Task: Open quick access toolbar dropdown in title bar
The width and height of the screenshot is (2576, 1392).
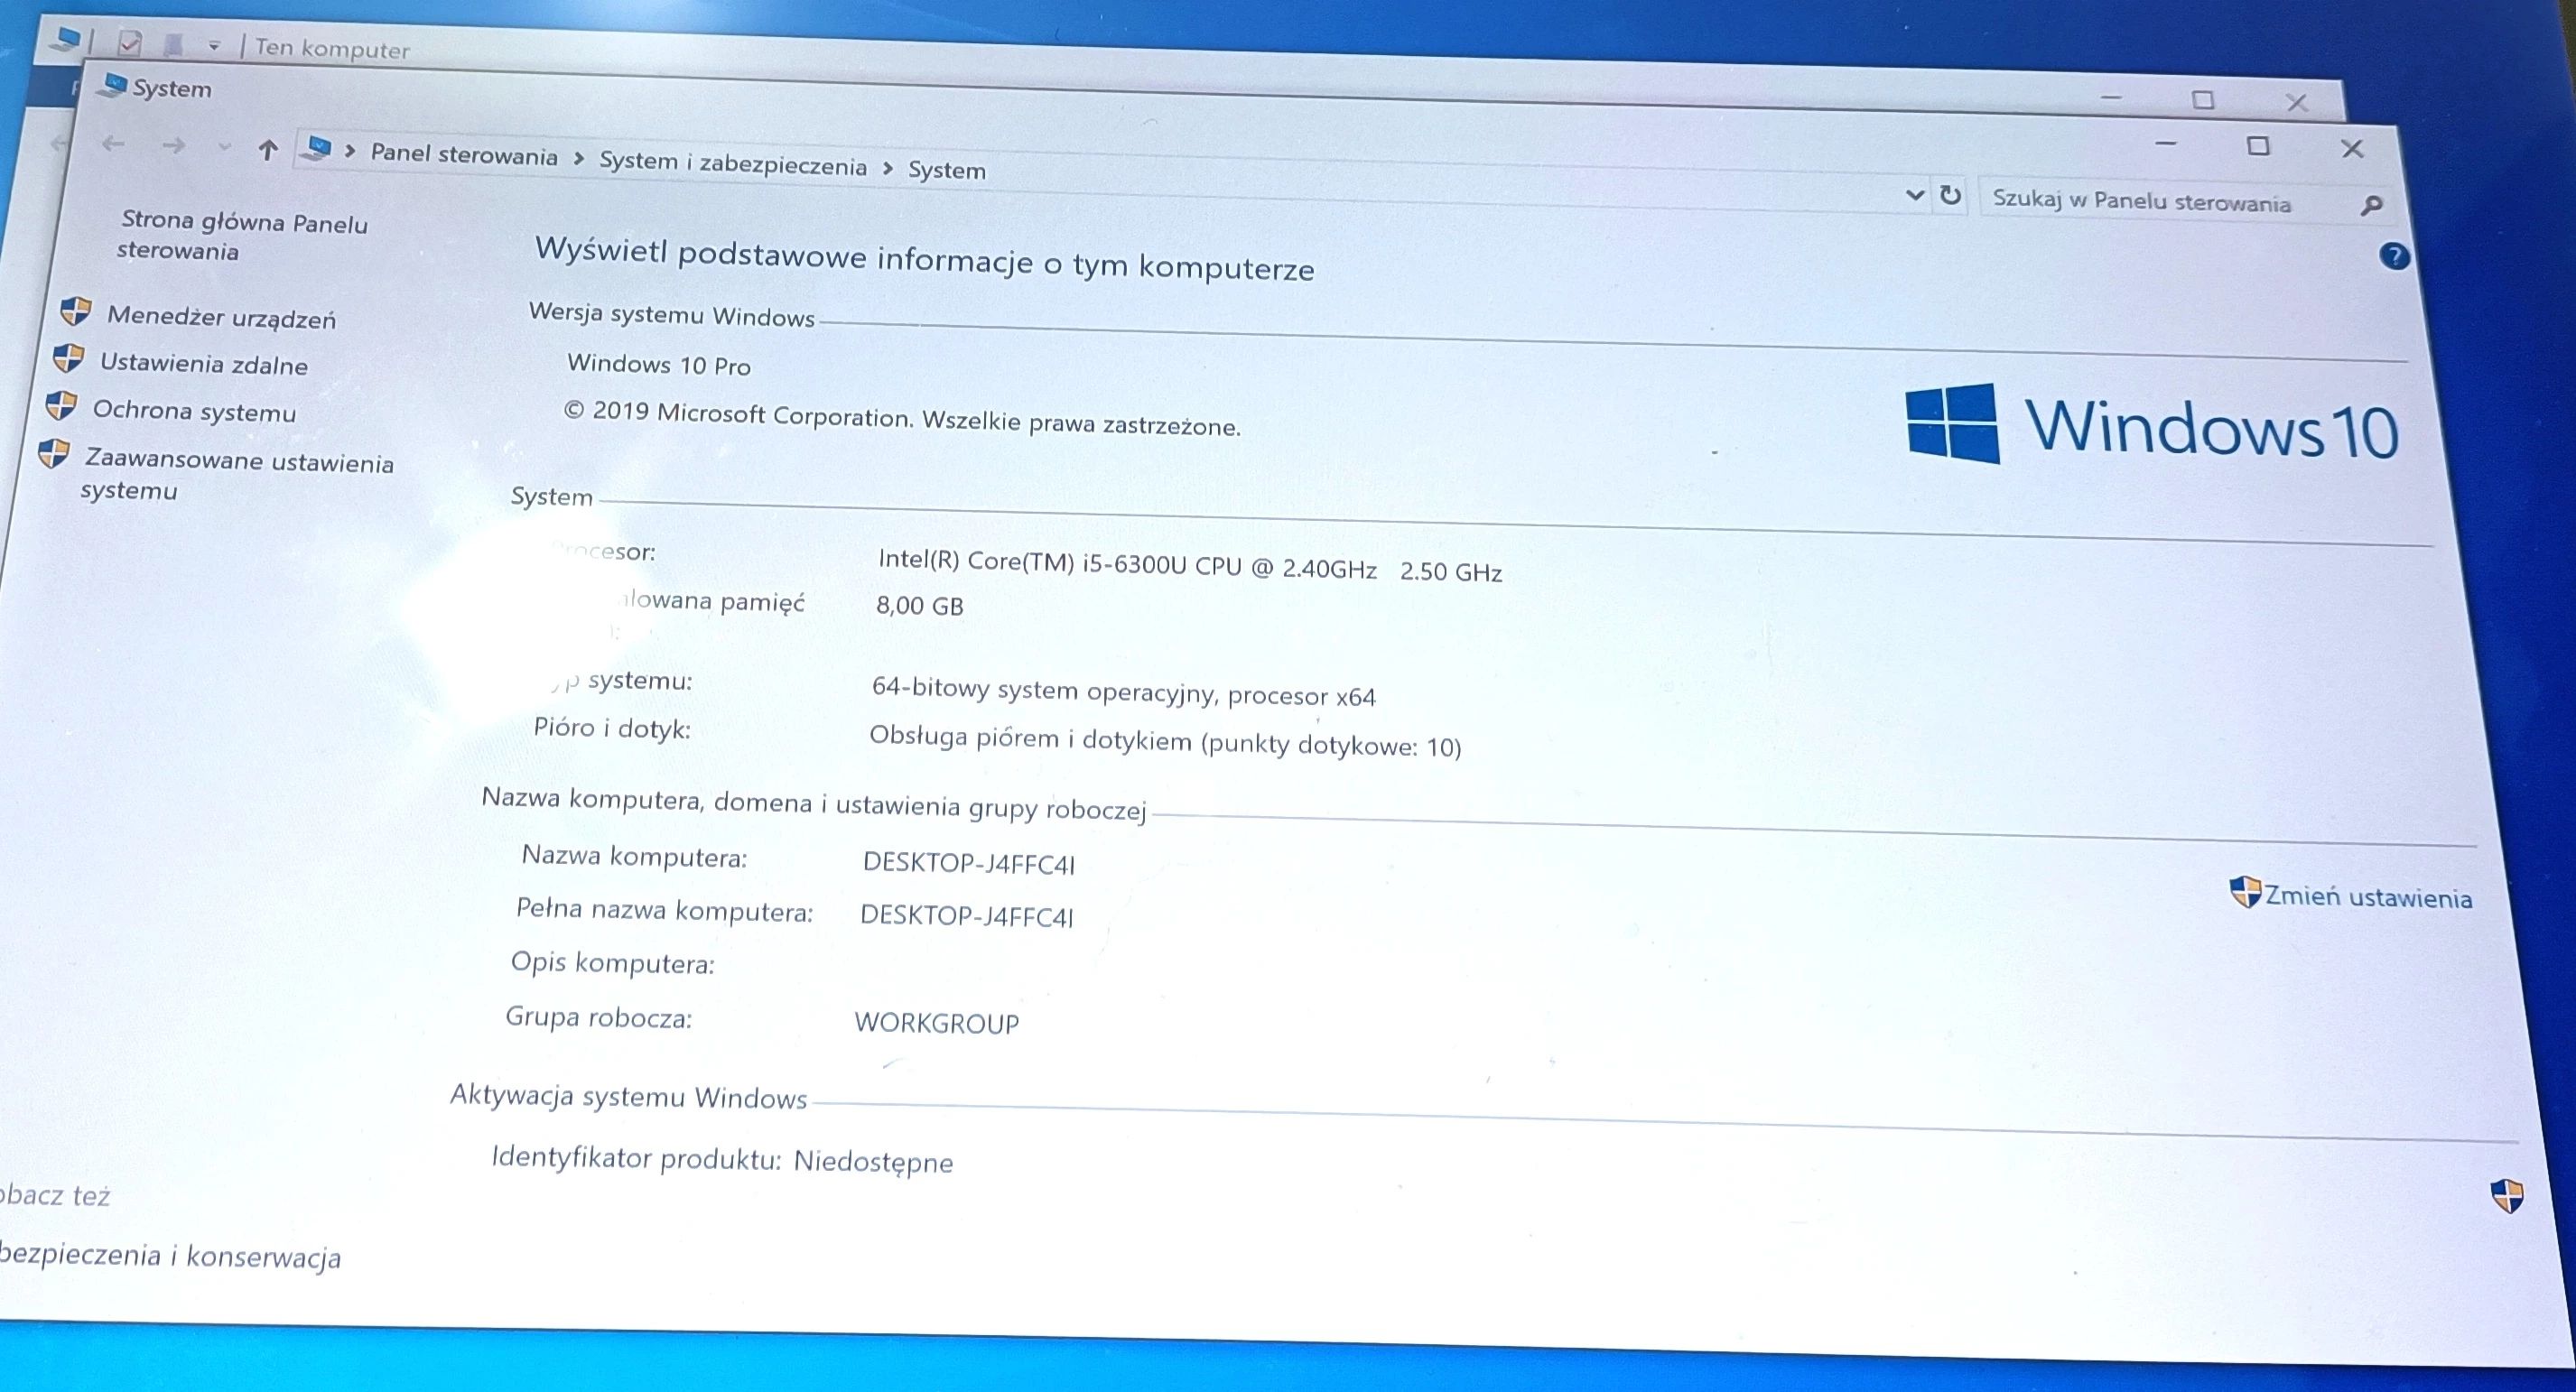Action: [214, 46]
